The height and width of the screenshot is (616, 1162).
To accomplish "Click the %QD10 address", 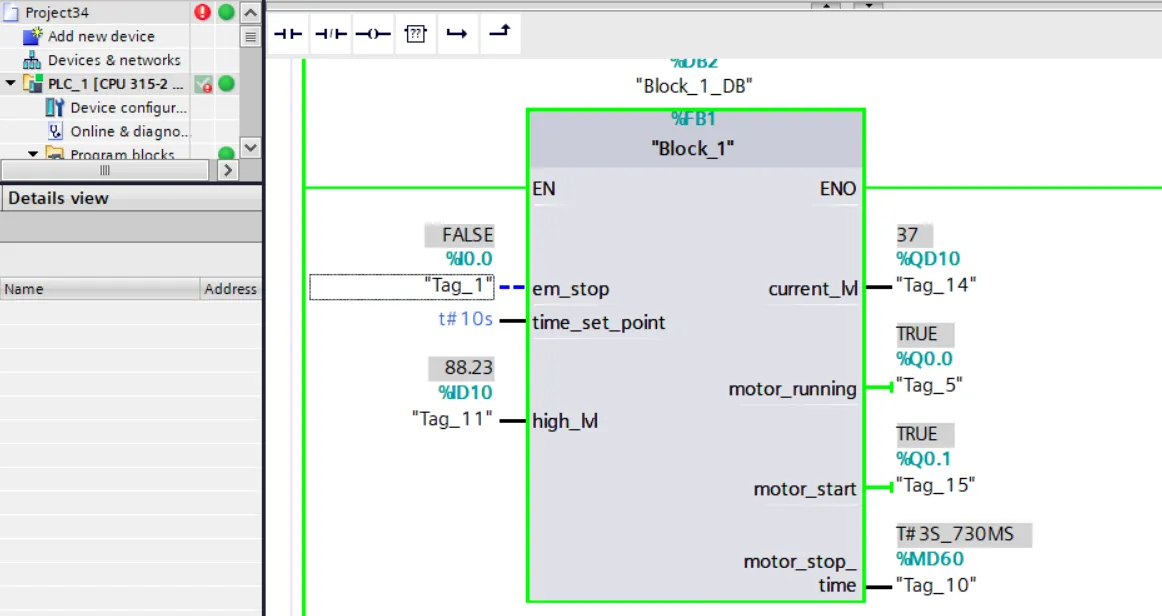I will (x=928, y=259).
